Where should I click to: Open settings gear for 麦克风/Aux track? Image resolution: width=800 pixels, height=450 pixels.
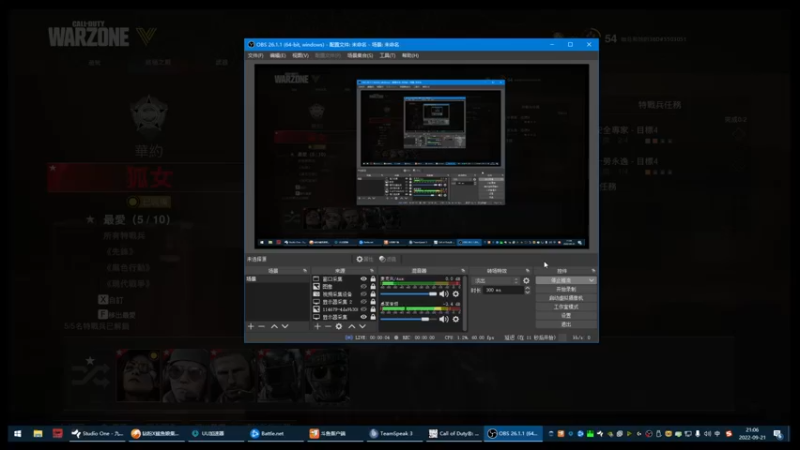(456, 294)
